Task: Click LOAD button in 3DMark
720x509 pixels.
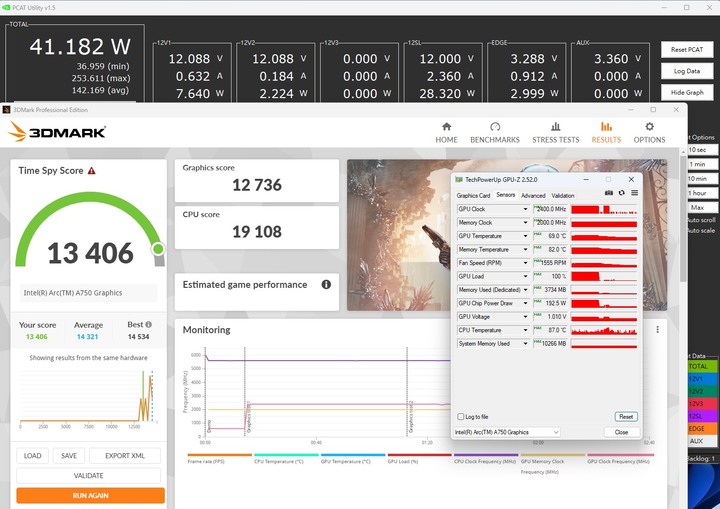Action: pos(33,456)
